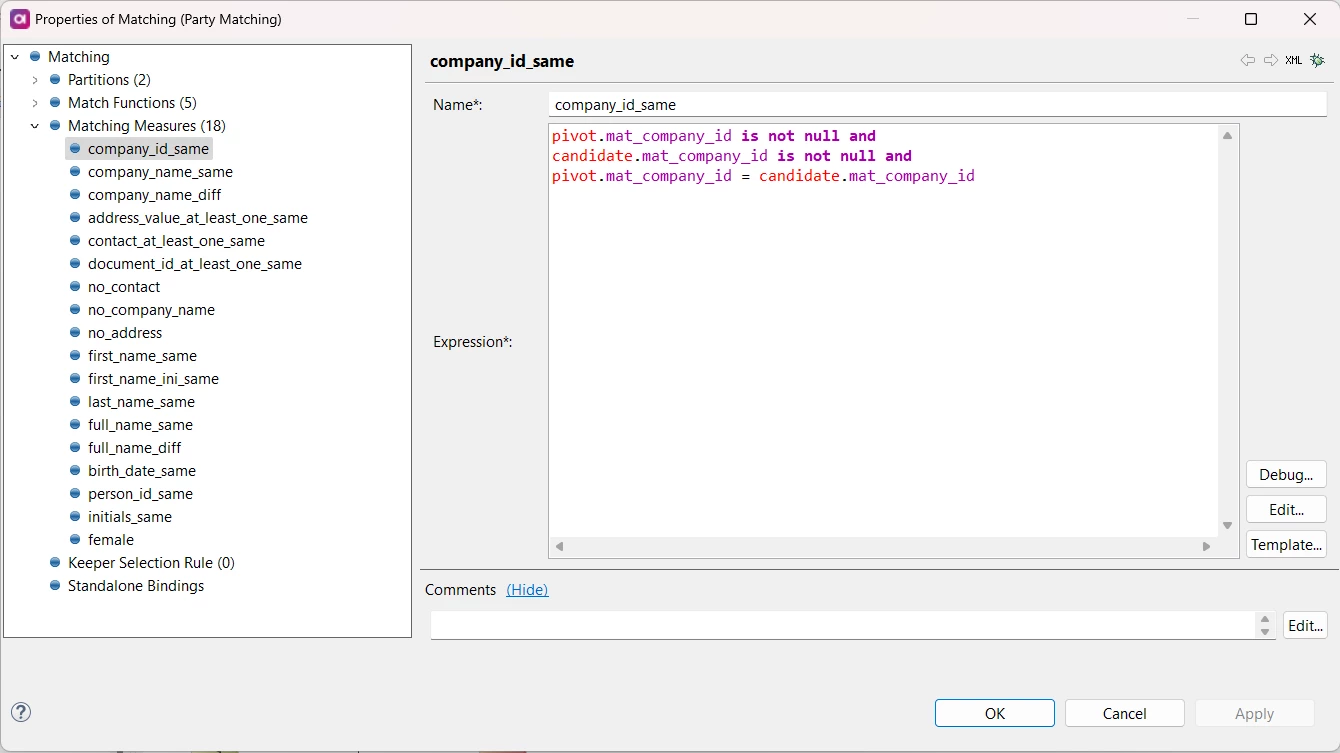Click the Comments input field
The height and width of the screenshot is (753, 1340).
843,625
